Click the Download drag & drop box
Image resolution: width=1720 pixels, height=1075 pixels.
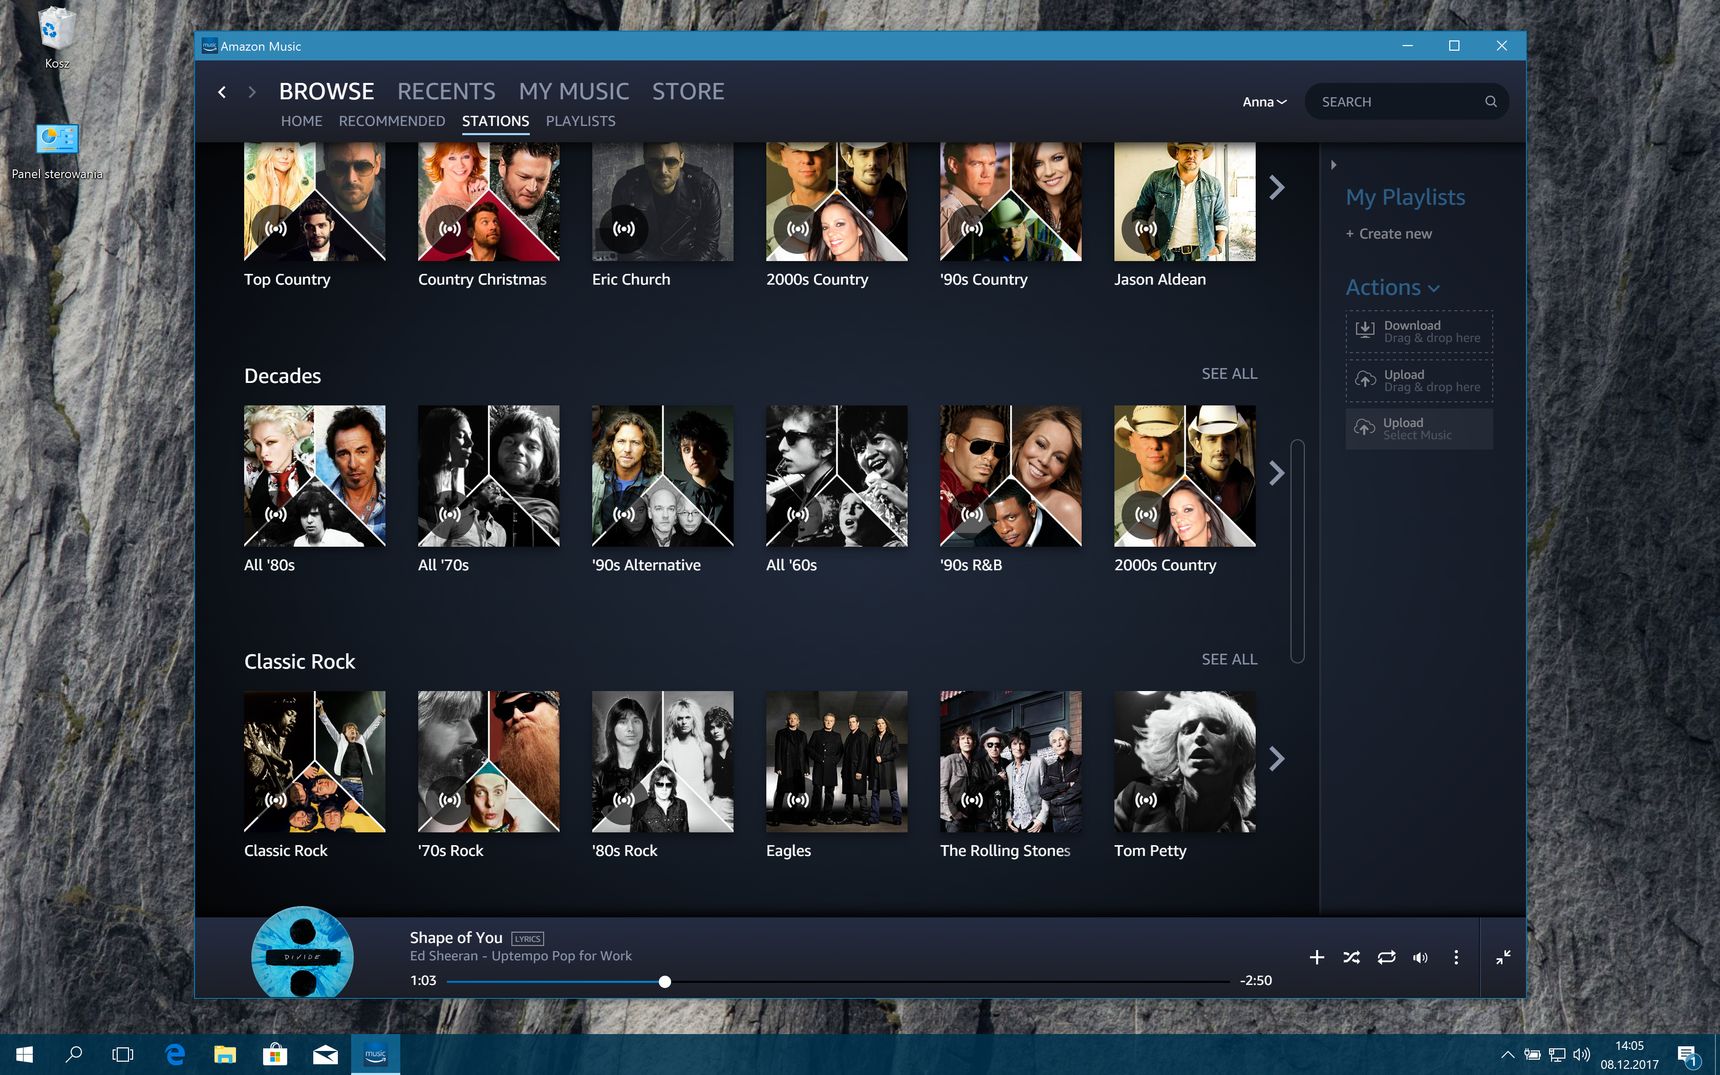click(x=1419, y=332)
